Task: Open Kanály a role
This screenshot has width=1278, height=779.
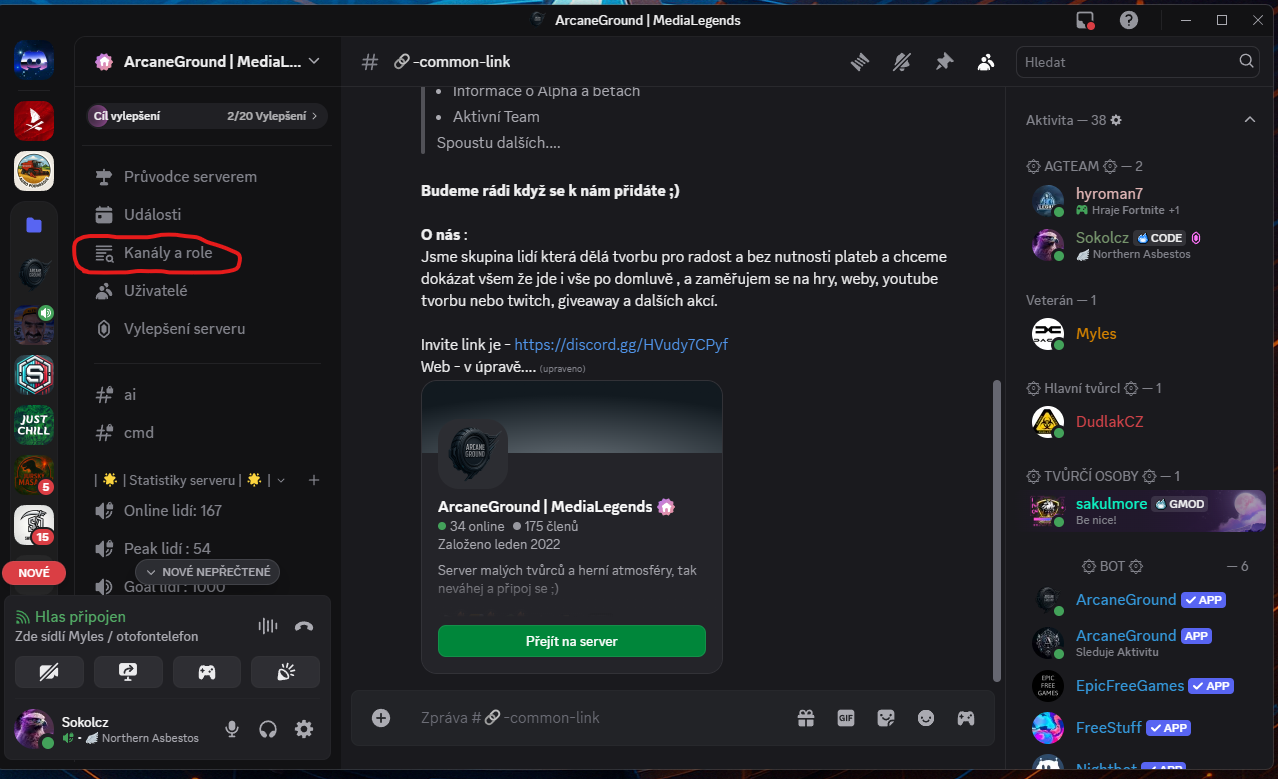Action: [207, 253]
